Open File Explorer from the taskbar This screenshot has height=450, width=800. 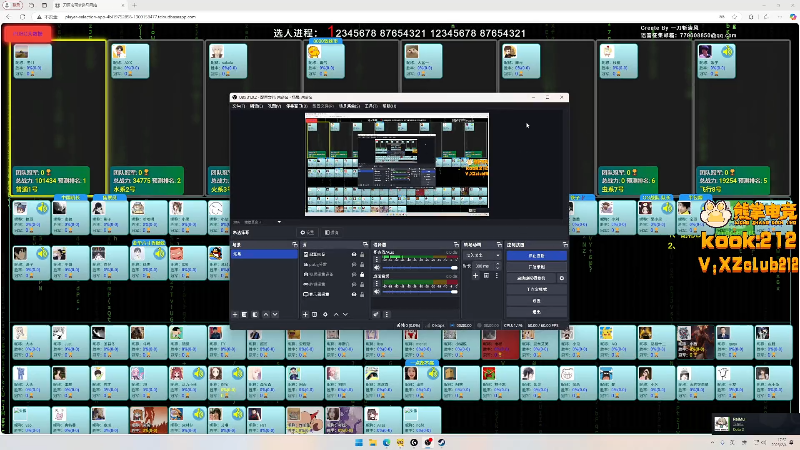pos(372,442)
